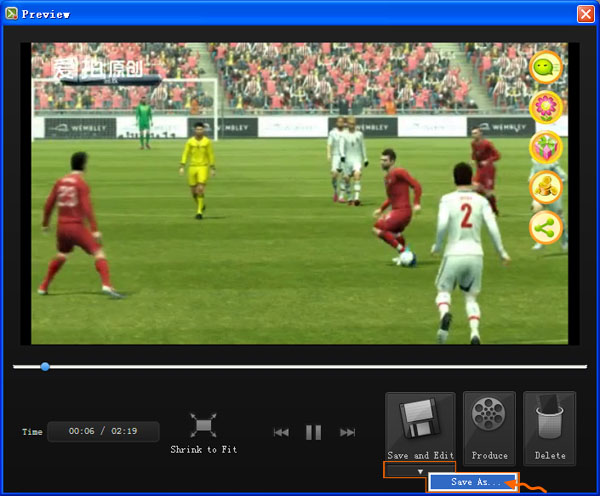Screen dimensions: 600x496
Task: Click the Delete trash bin button
Action: pyautogui.click(x=549, y=428)
